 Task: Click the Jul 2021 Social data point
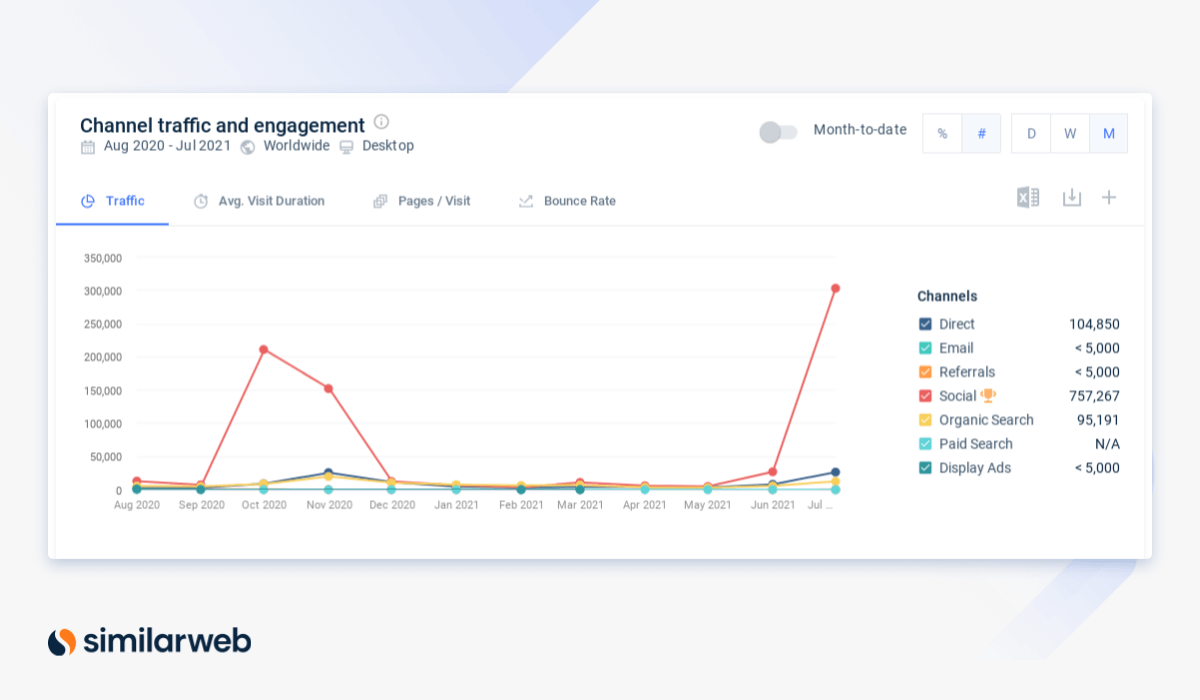tap(835, 288)
